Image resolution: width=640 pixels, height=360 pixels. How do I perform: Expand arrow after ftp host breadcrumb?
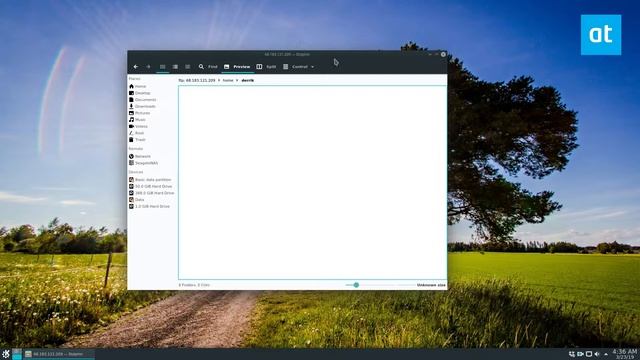click(219, 80)
